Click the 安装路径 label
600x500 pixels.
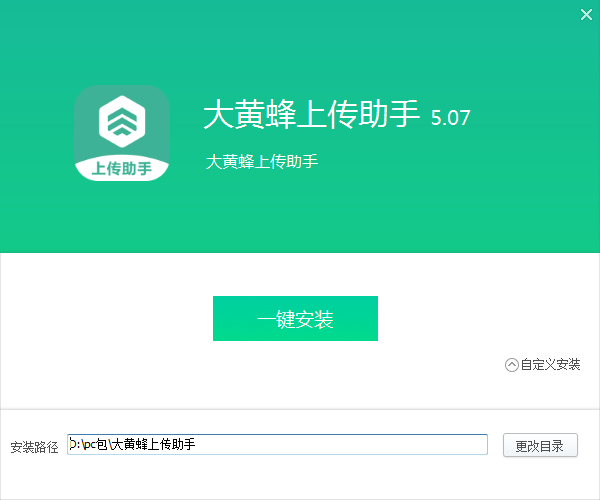(34, 446)
